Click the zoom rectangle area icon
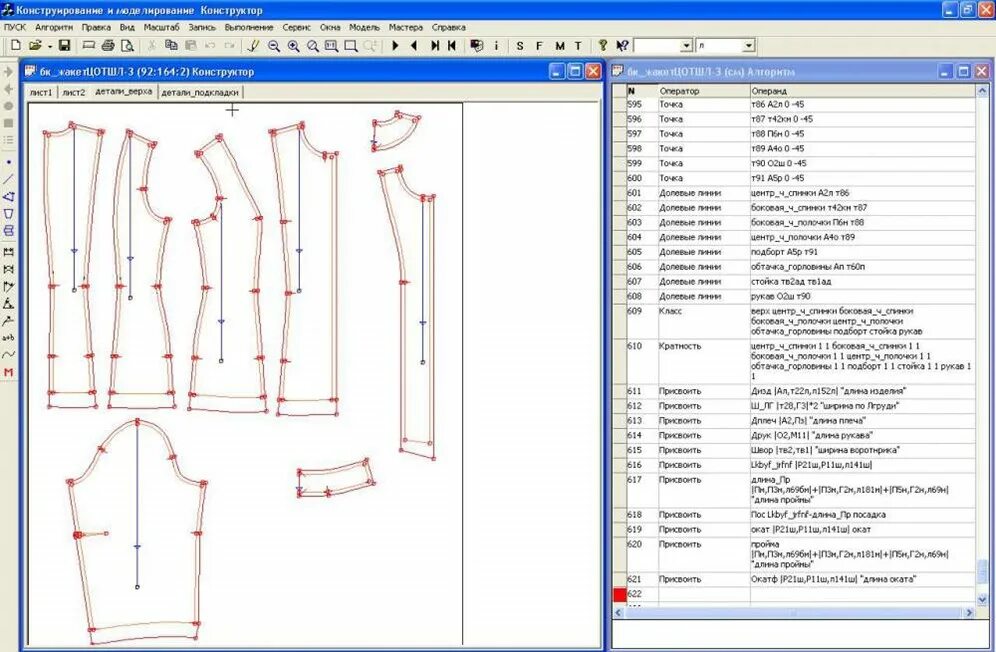Image resolution: width=996 pixels, height=652 pixels. (x=351, y=46)
